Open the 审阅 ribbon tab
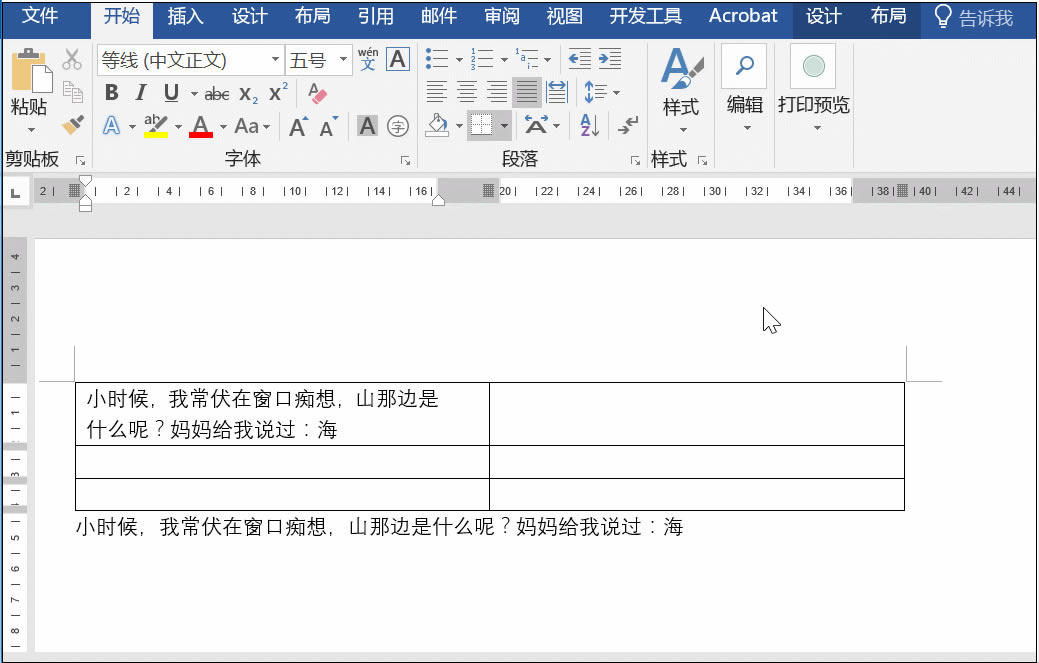 click(501, 17)
